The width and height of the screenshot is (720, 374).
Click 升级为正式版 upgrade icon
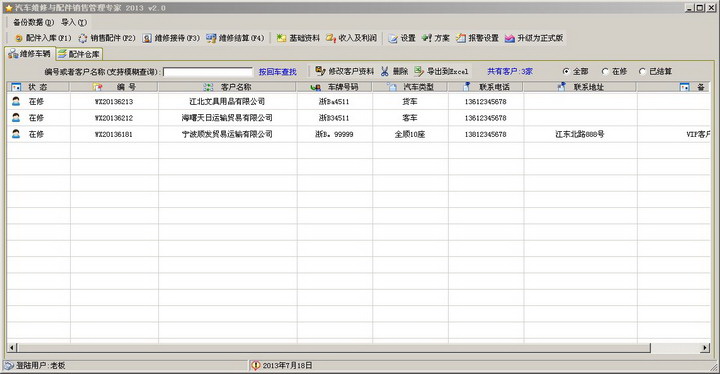click(x=510, y=38)
